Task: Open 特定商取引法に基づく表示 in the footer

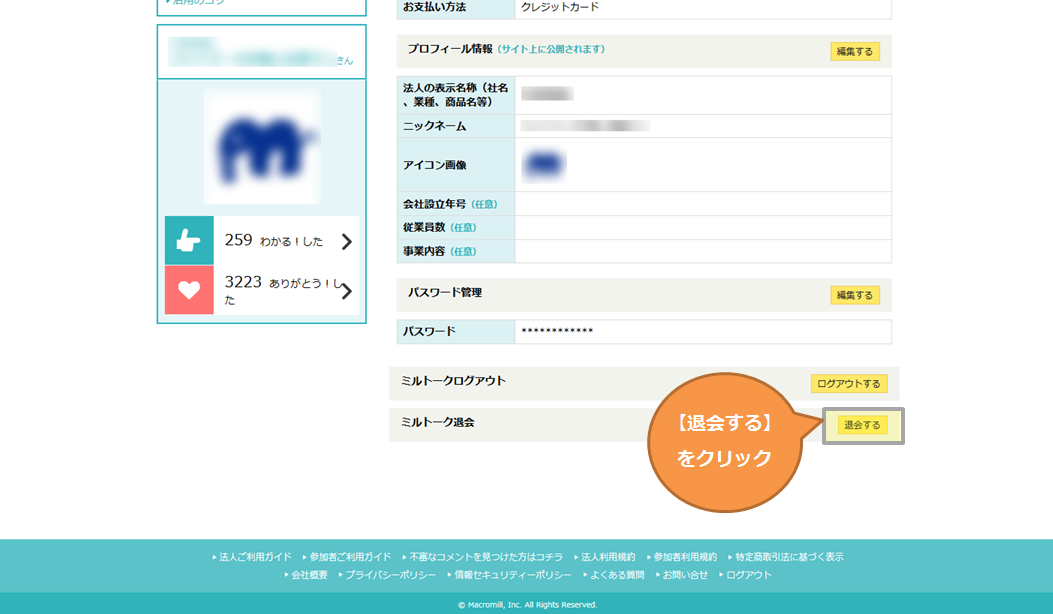Action: coord(789,557)
